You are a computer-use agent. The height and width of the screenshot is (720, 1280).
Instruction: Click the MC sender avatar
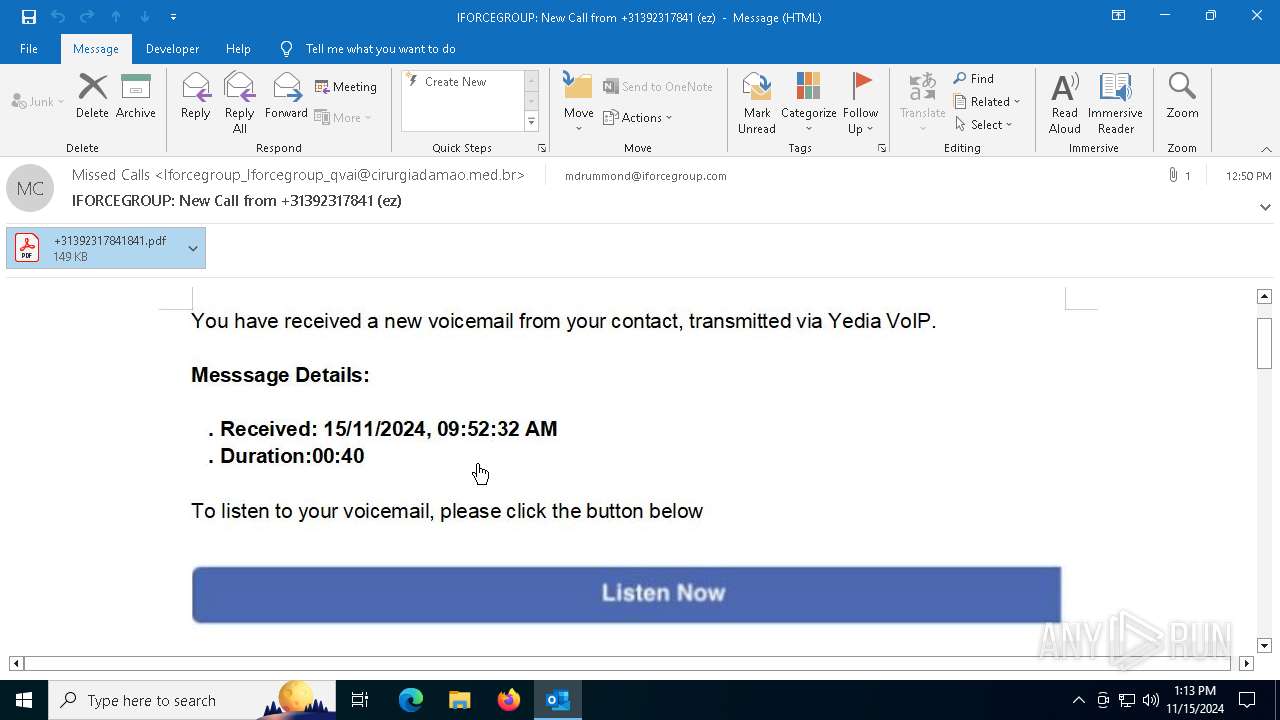tap(30, 188)
